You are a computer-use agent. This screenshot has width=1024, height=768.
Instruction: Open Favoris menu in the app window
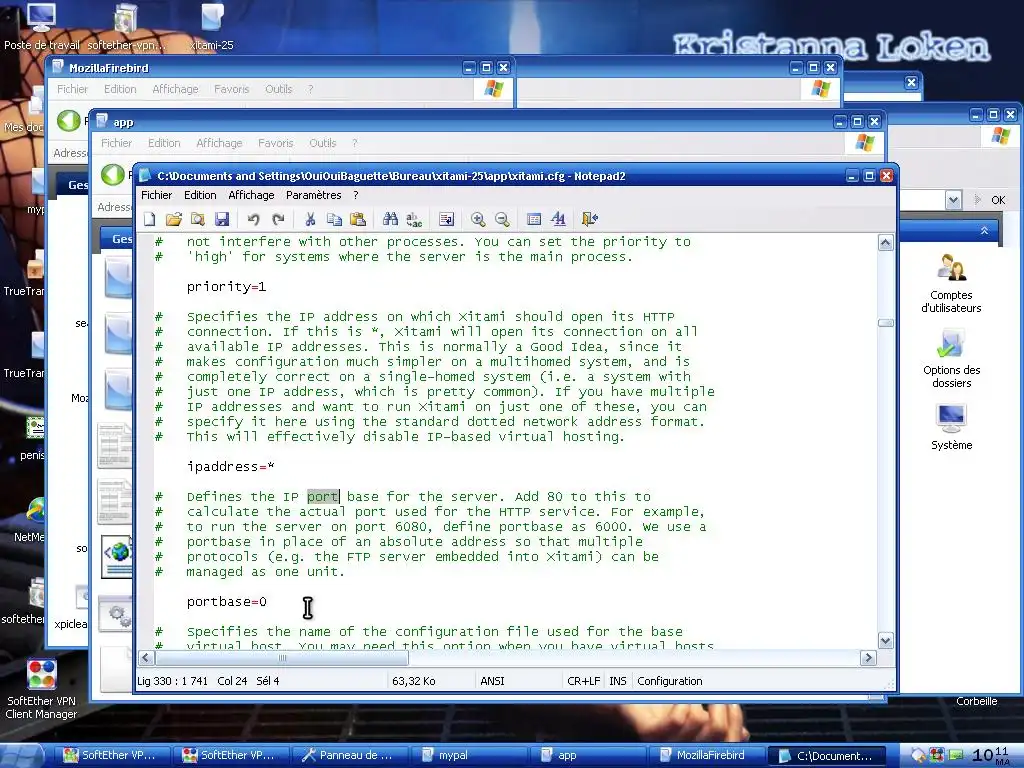276,143
